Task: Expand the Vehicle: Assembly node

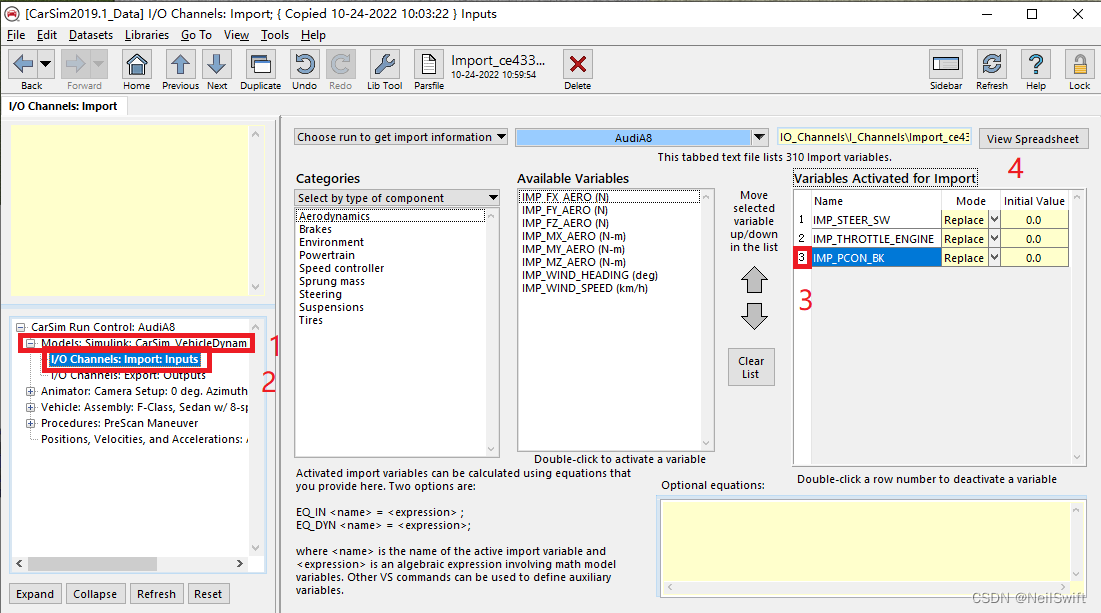Action: tap(30, 407)
